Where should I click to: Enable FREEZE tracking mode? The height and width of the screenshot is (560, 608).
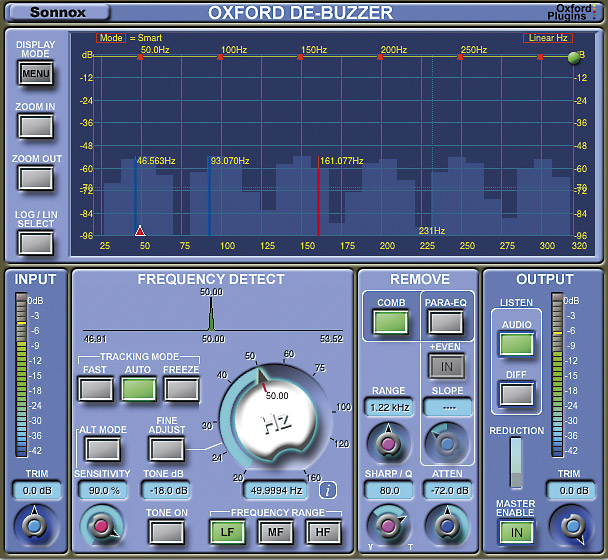tap(181, 389)
